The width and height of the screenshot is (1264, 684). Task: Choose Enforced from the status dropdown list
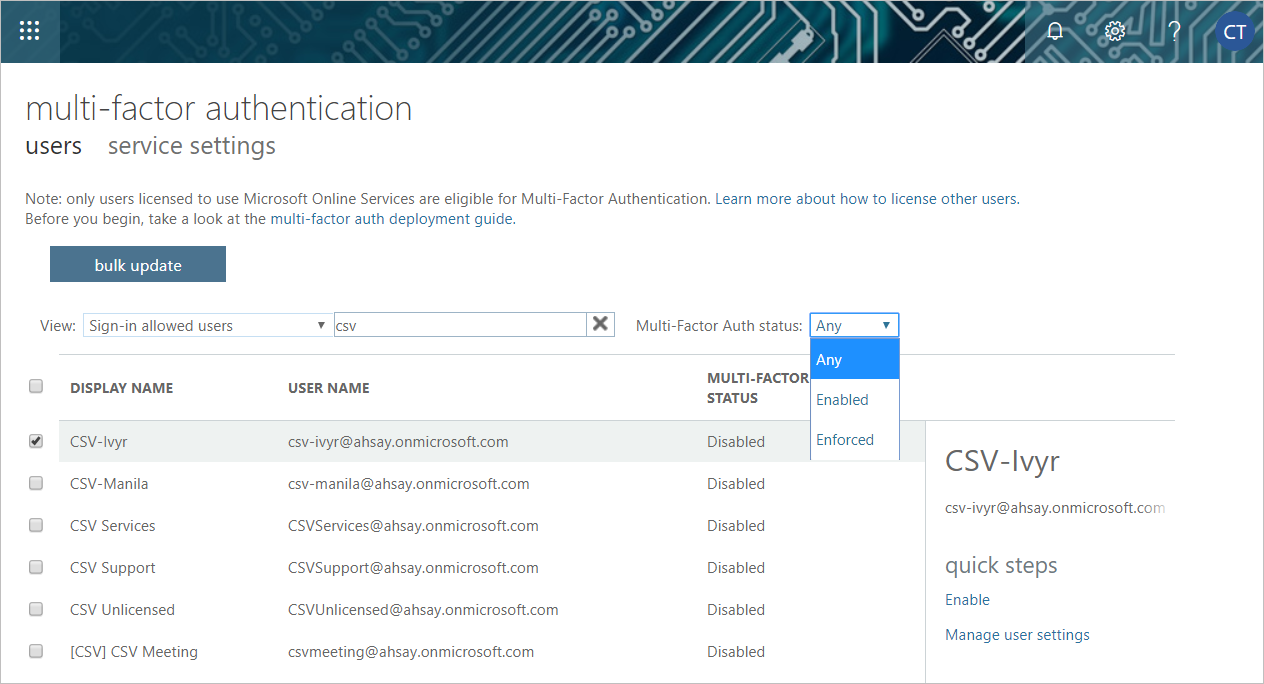point(845,440)
